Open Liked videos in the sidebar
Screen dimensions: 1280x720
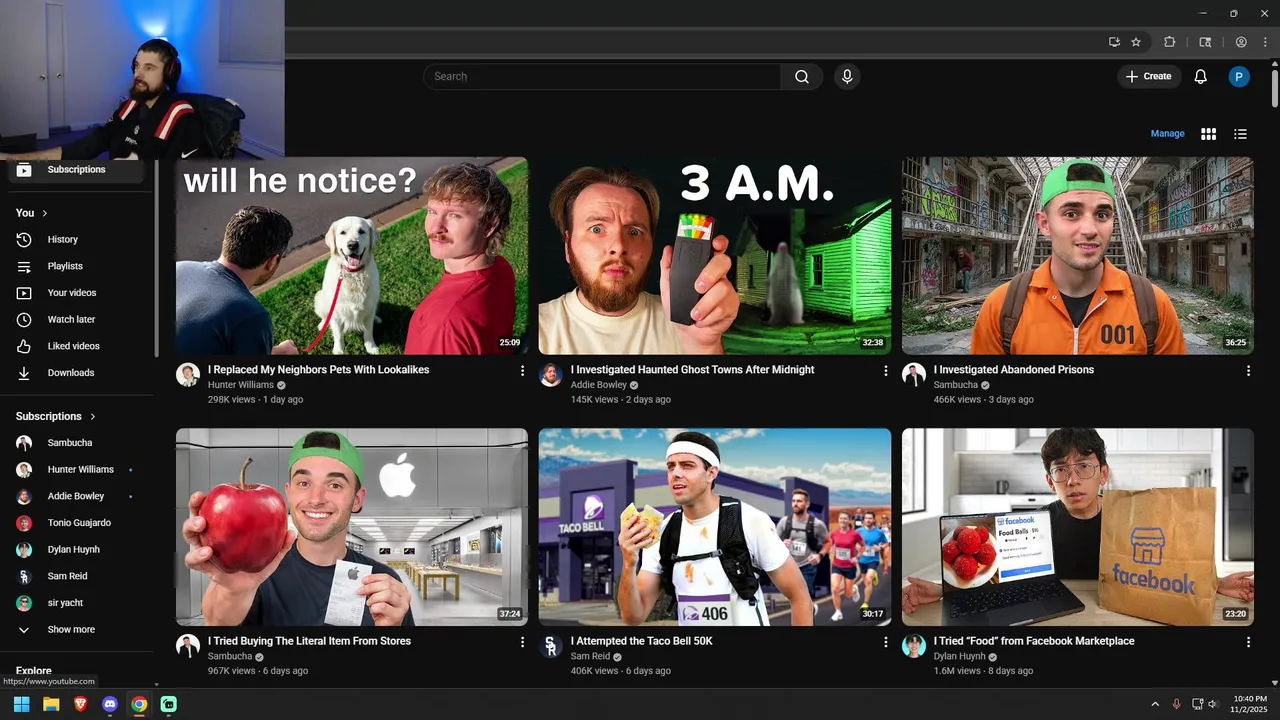tap(77, 346)
